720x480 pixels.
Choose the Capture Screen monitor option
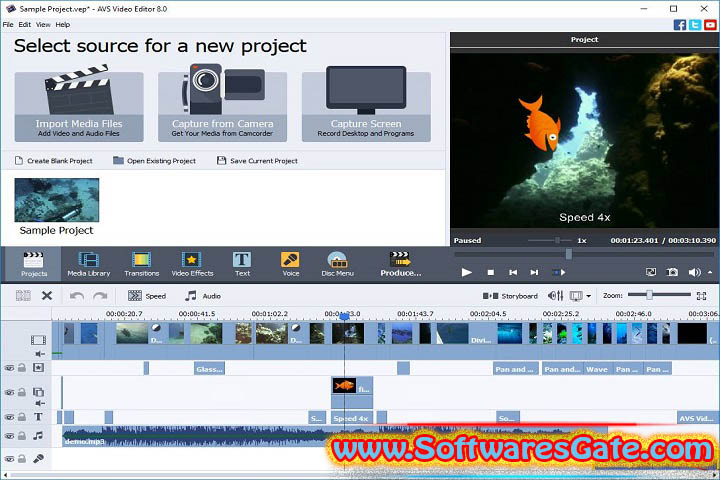366,103
